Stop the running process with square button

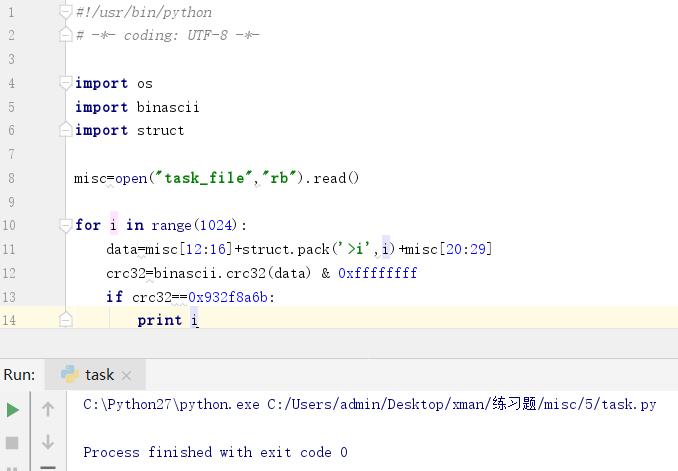(x=12, y=442)
